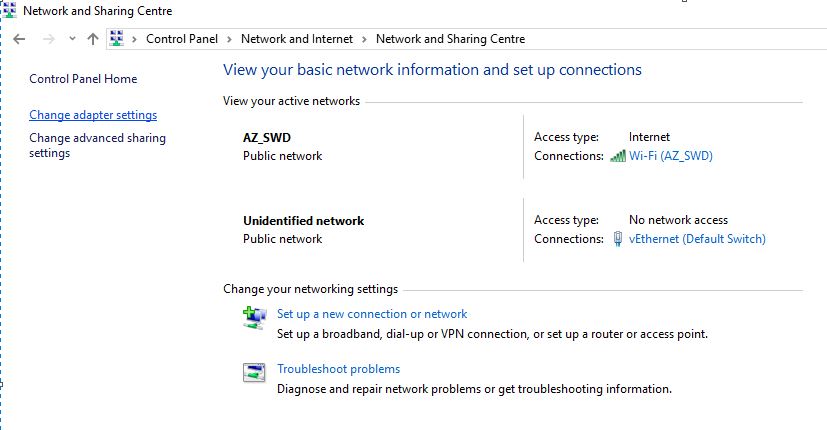Expand the chevron after Control Panel breadcrumb

229,39
